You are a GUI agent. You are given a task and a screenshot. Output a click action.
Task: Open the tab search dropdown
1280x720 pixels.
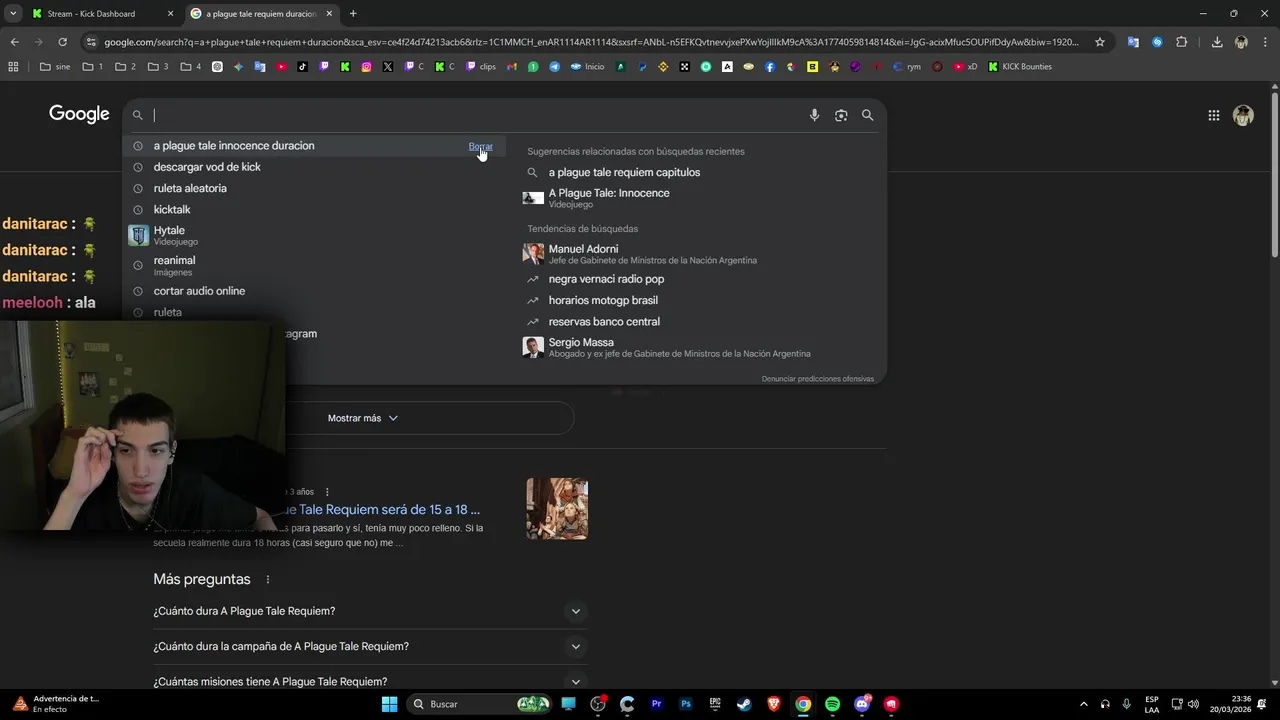[x=13, y=14]
